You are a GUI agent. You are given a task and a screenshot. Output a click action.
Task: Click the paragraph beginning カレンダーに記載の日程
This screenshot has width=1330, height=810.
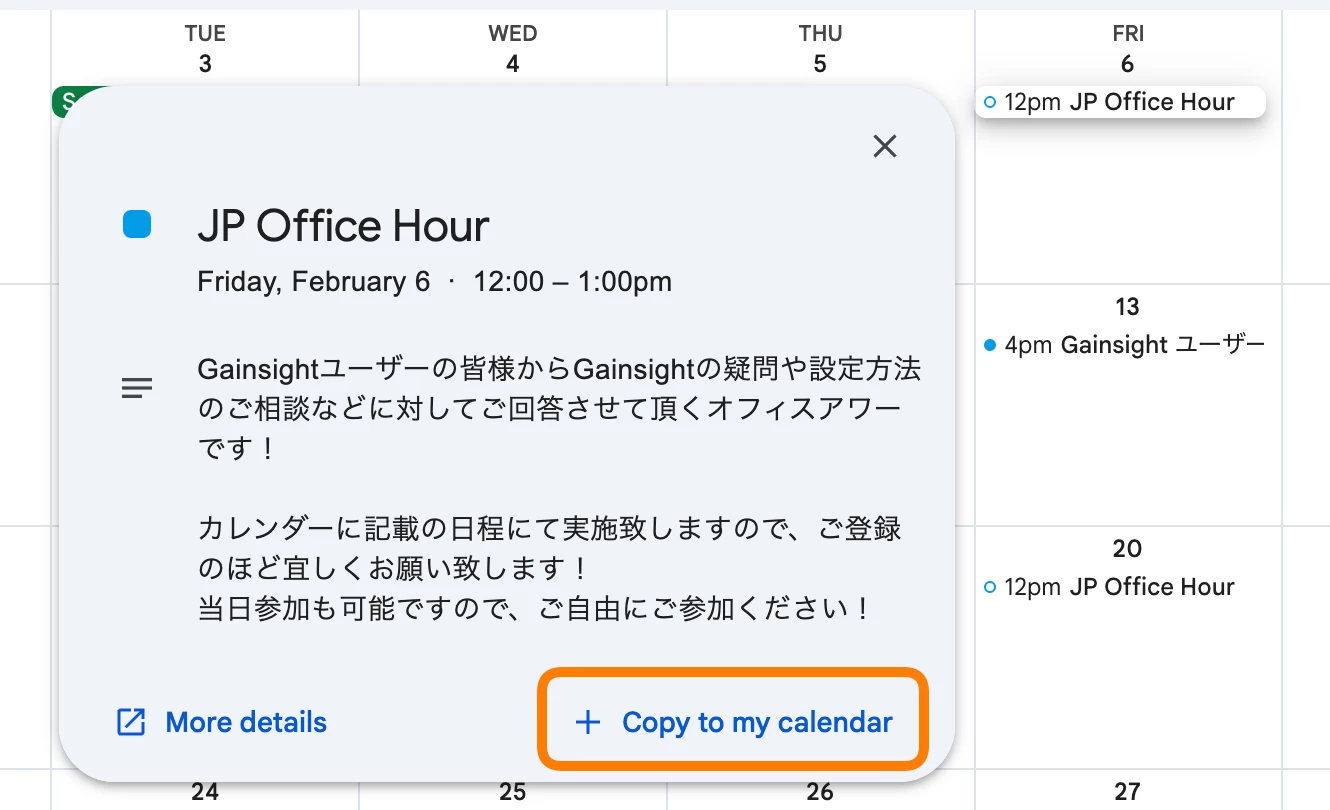coord(550,548)
